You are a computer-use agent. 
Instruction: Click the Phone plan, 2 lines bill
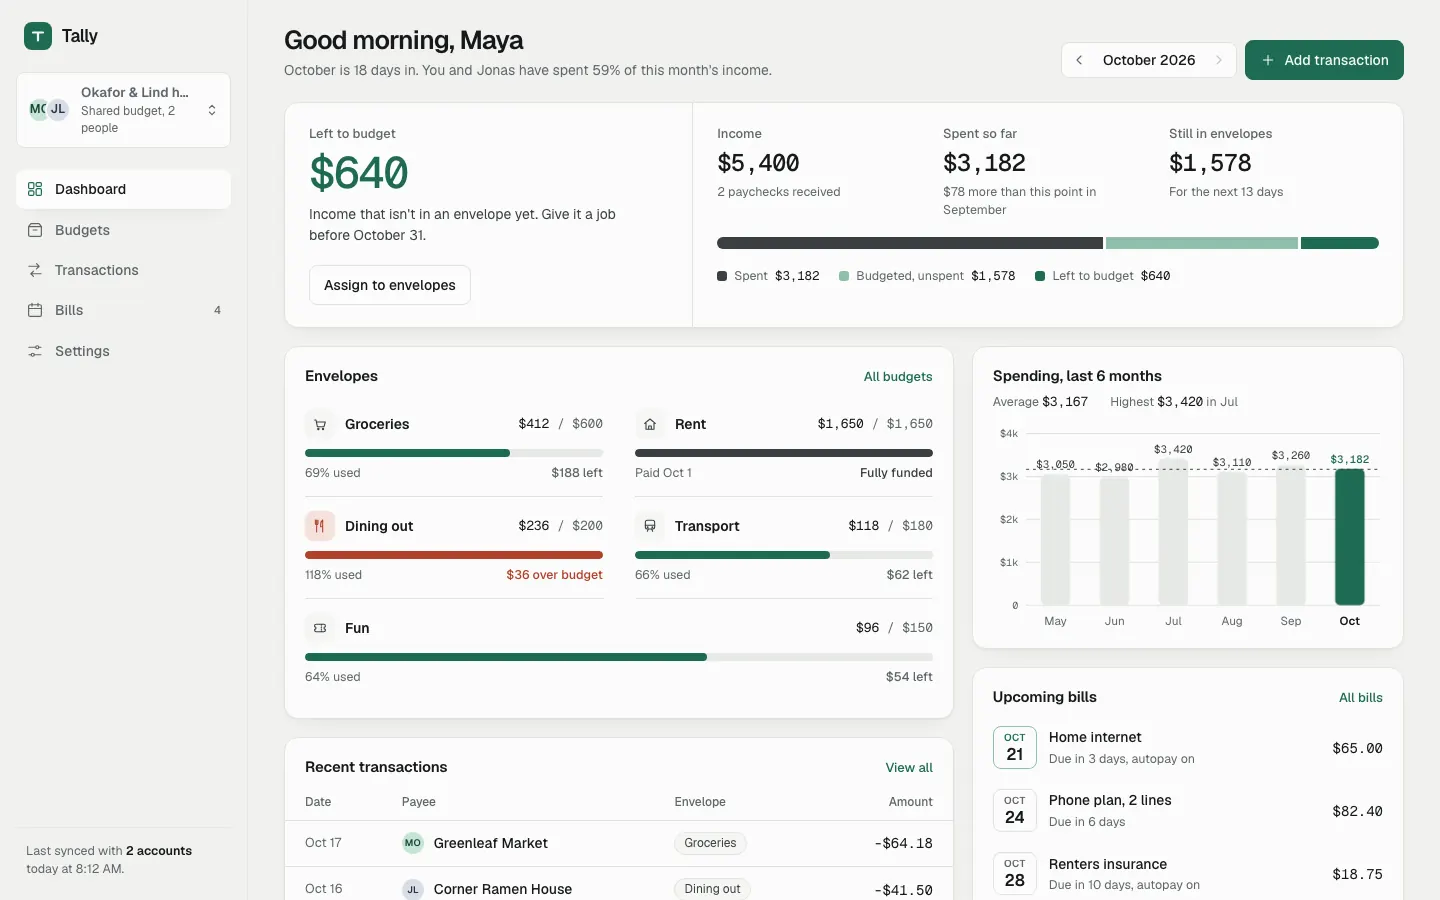tap(1188, 811)
